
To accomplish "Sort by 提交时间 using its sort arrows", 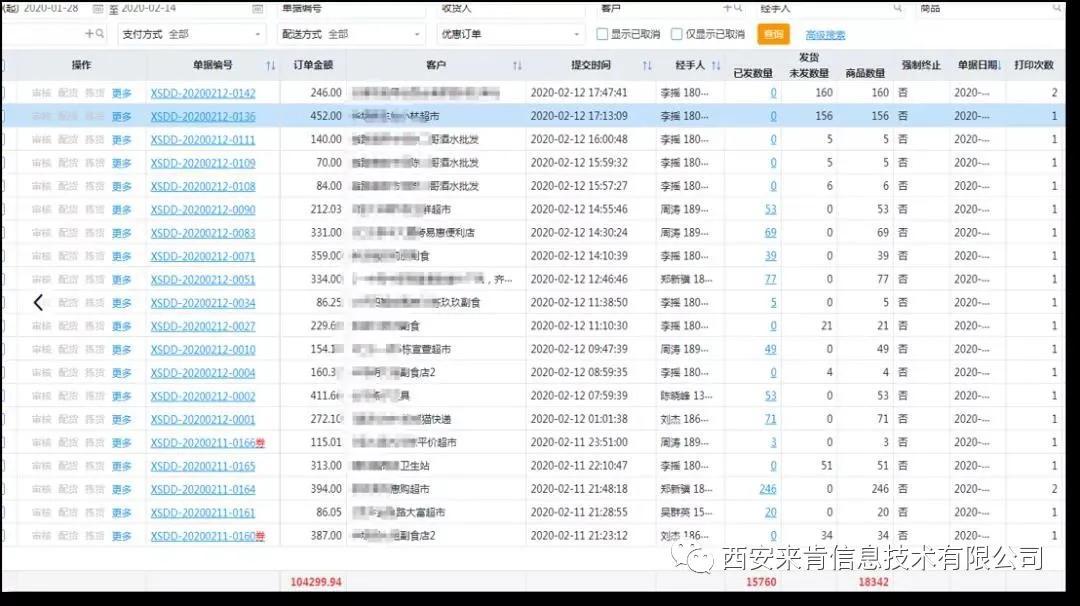I will click(x=646, y=67).
